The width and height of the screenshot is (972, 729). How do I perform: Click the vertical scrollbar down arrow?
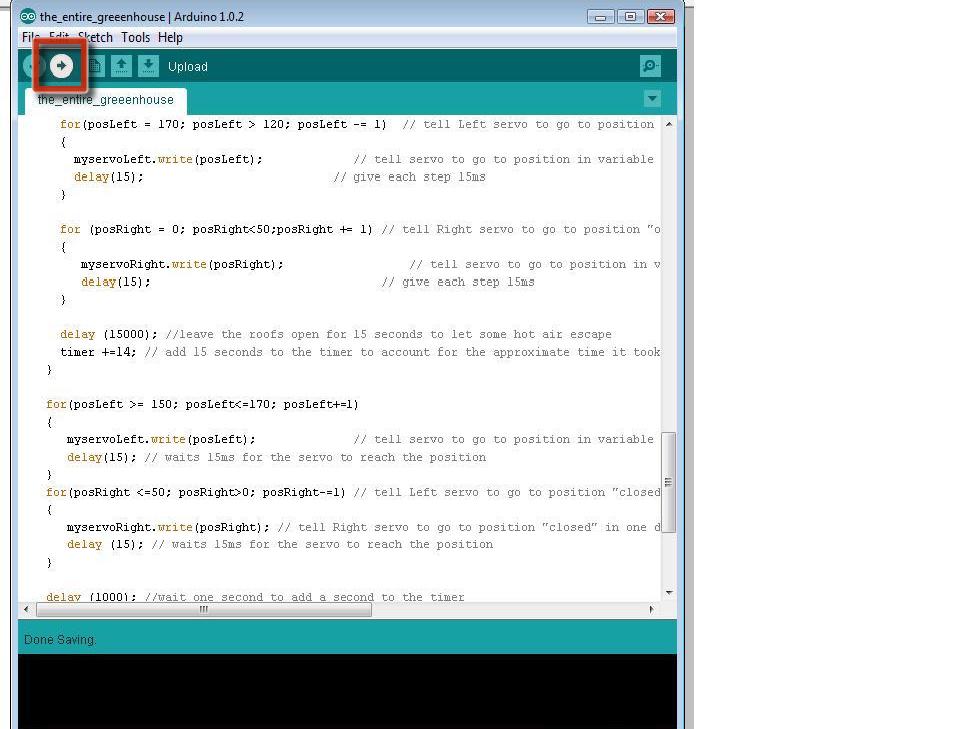pos(669,593)
